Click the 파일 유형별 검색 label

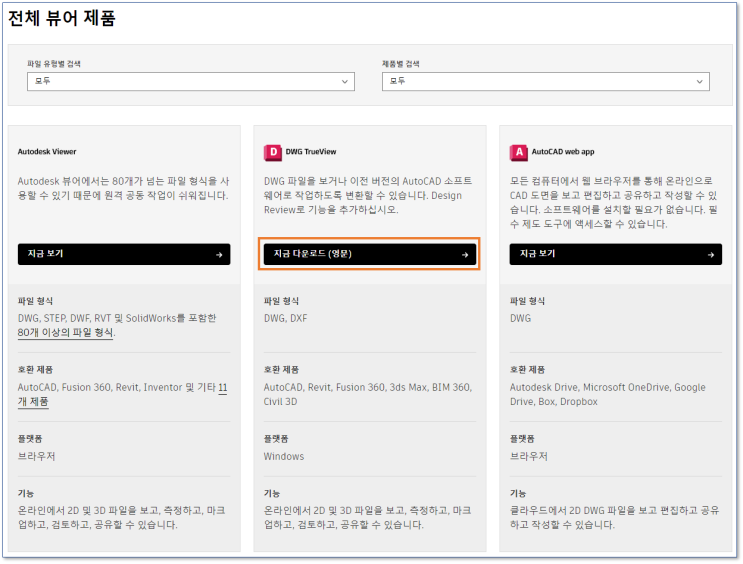(54, 64)
